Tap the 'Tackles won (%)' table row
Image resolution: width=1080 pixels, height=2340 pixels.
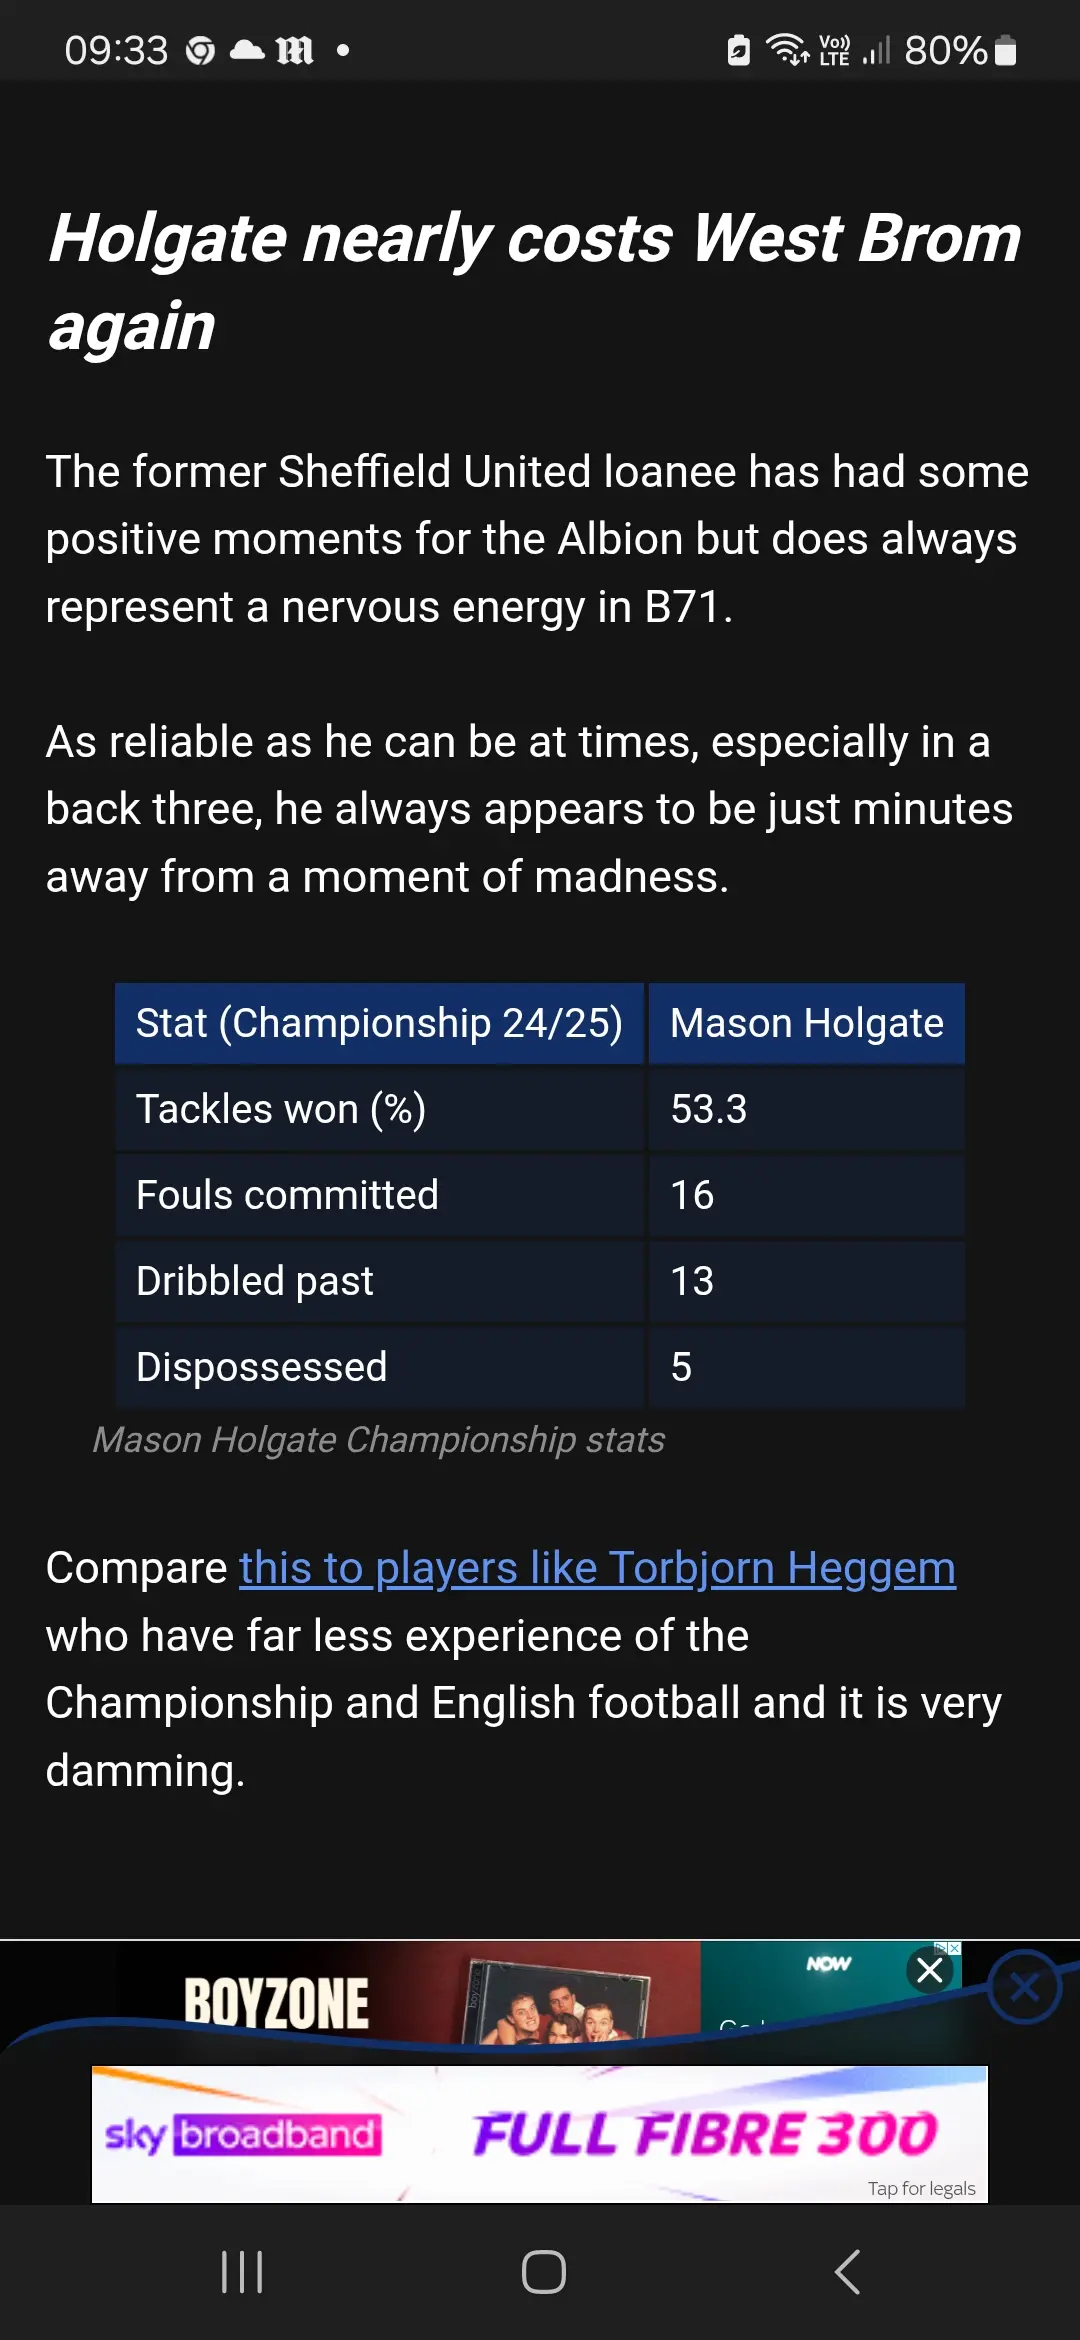(x=540, y=1109)
